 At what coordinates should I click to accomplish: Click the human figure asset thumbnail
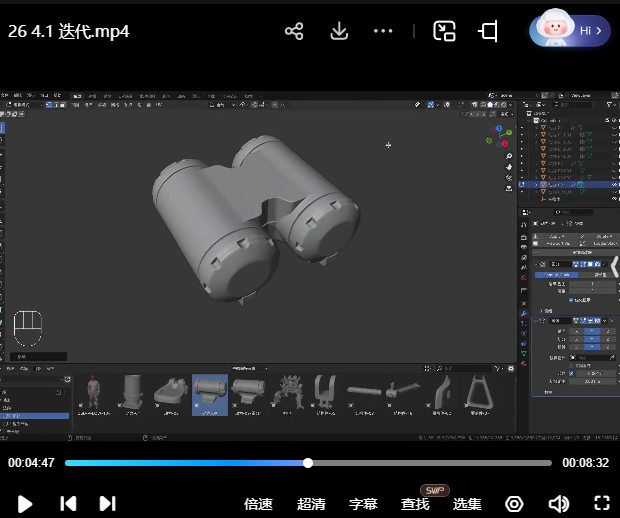coord(94,392)
